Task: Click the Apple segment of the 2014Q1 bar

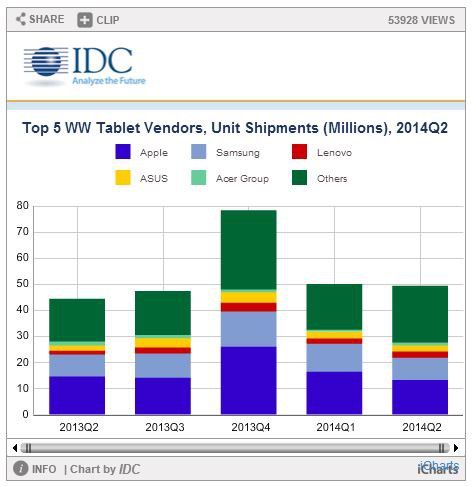Action: (334, 393)
